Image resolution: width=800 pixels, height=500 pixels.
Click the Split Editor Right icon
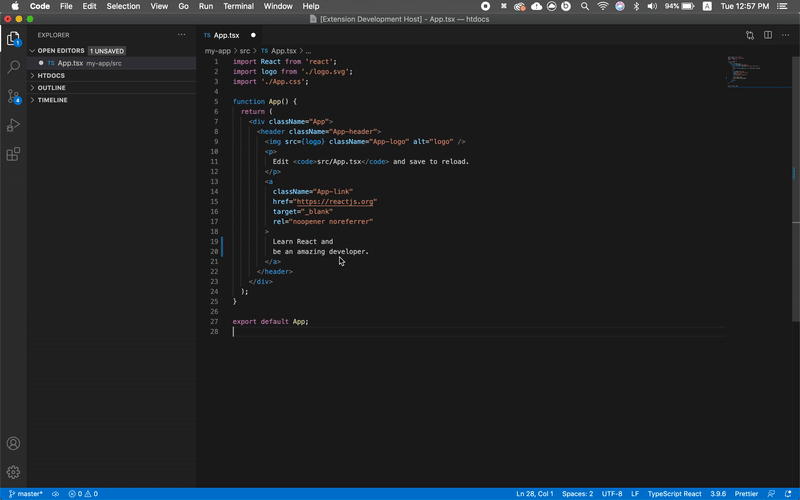pos(768,35)
